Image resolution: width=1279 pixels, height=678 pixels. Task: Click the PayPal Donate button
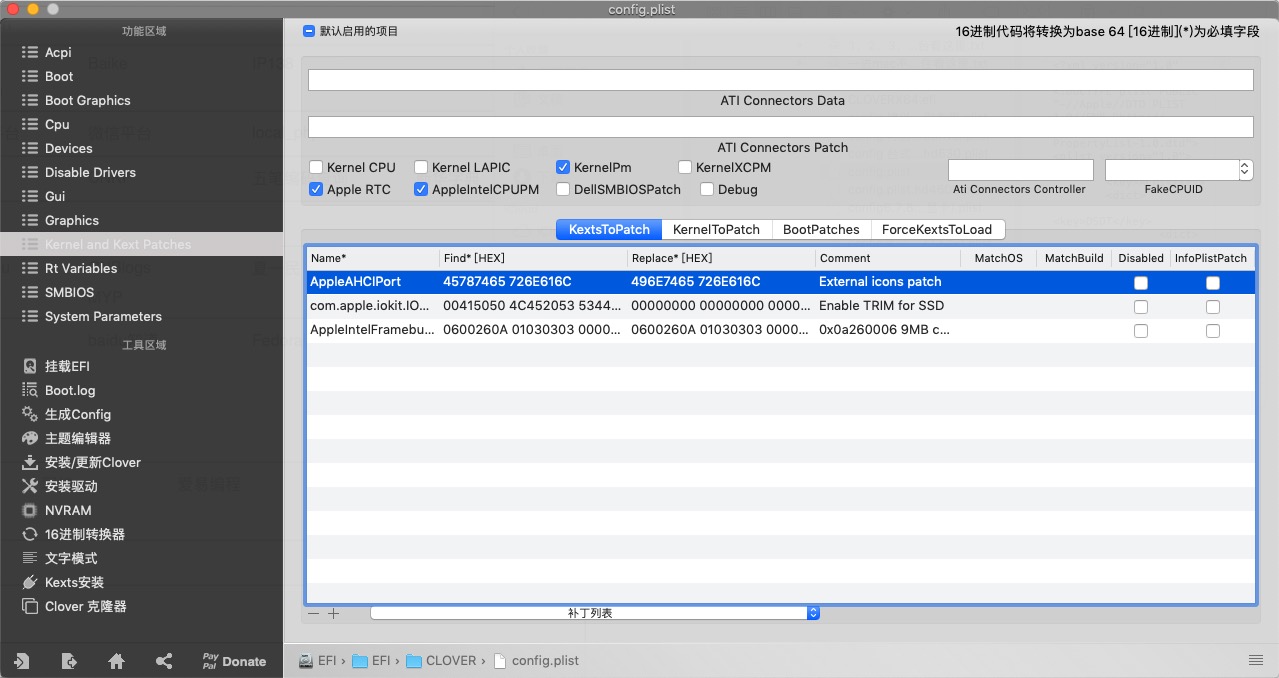coord(234,661)
